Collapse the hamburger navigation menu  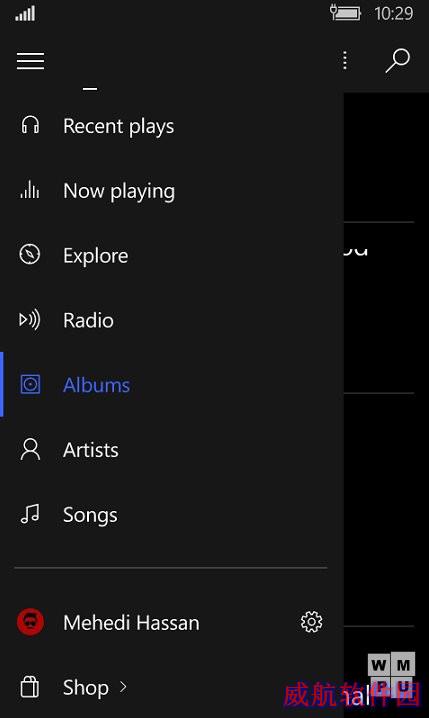point(30,61)
